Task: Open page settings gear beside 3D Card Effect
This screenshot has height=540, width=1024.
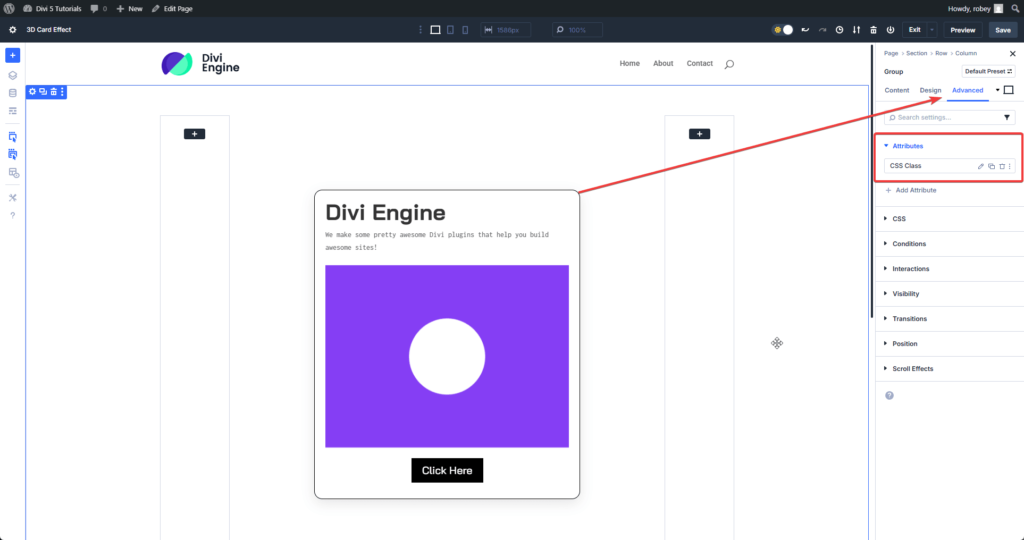Action: [12, 30]
